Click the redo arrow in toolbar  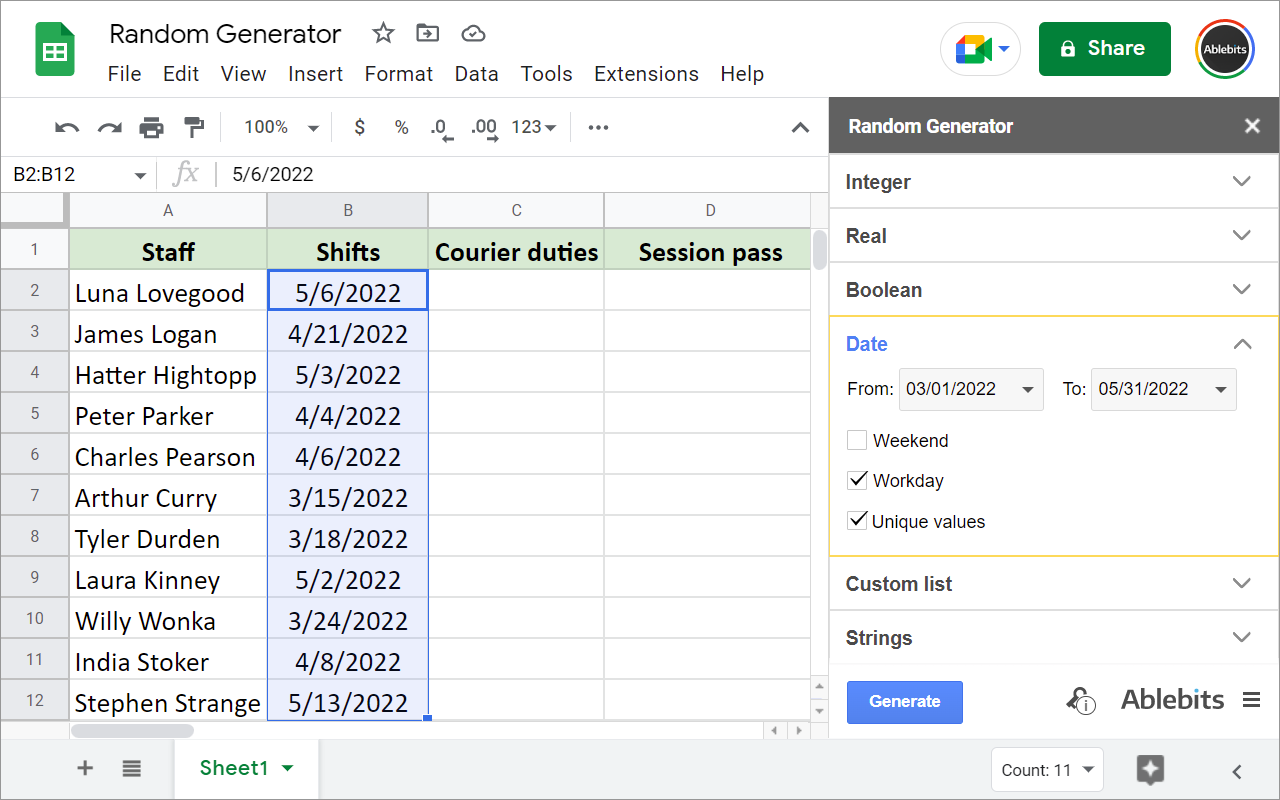point(109,127)
